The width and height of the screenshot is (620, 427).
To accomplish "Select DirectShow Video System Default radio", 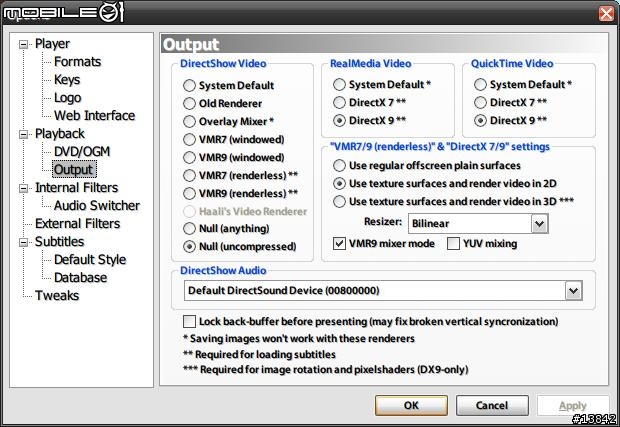I will coord(189,85).
